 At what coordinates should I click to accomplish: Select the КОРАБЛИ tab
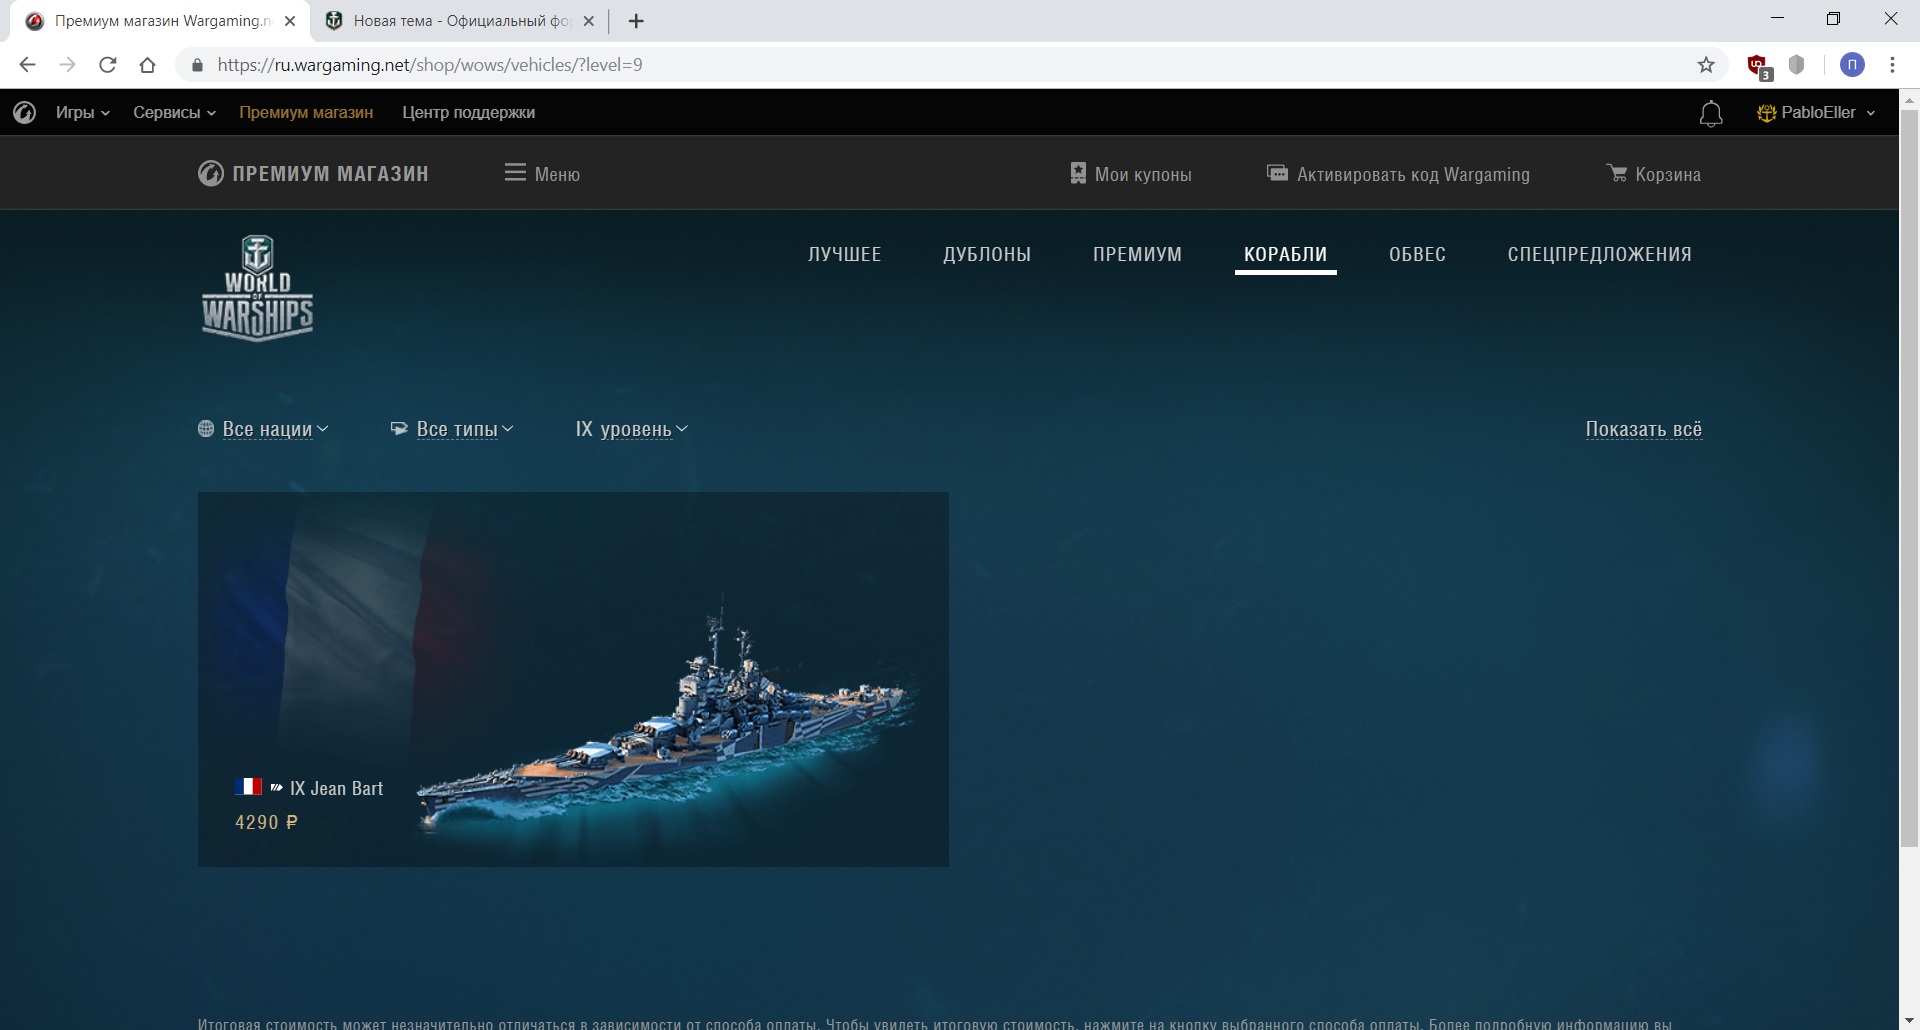pos(1285,254)
